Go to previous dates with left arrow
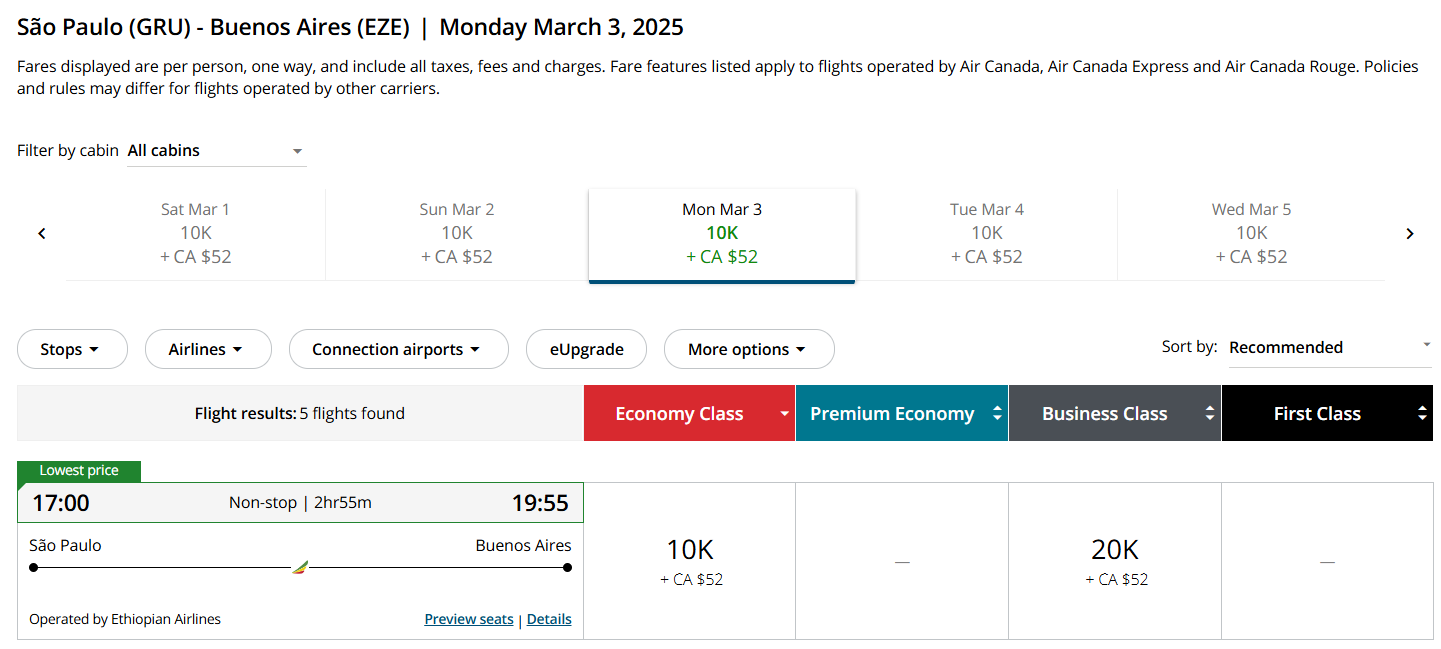This screenshot has width=1441, height=649. coord(42,234)
